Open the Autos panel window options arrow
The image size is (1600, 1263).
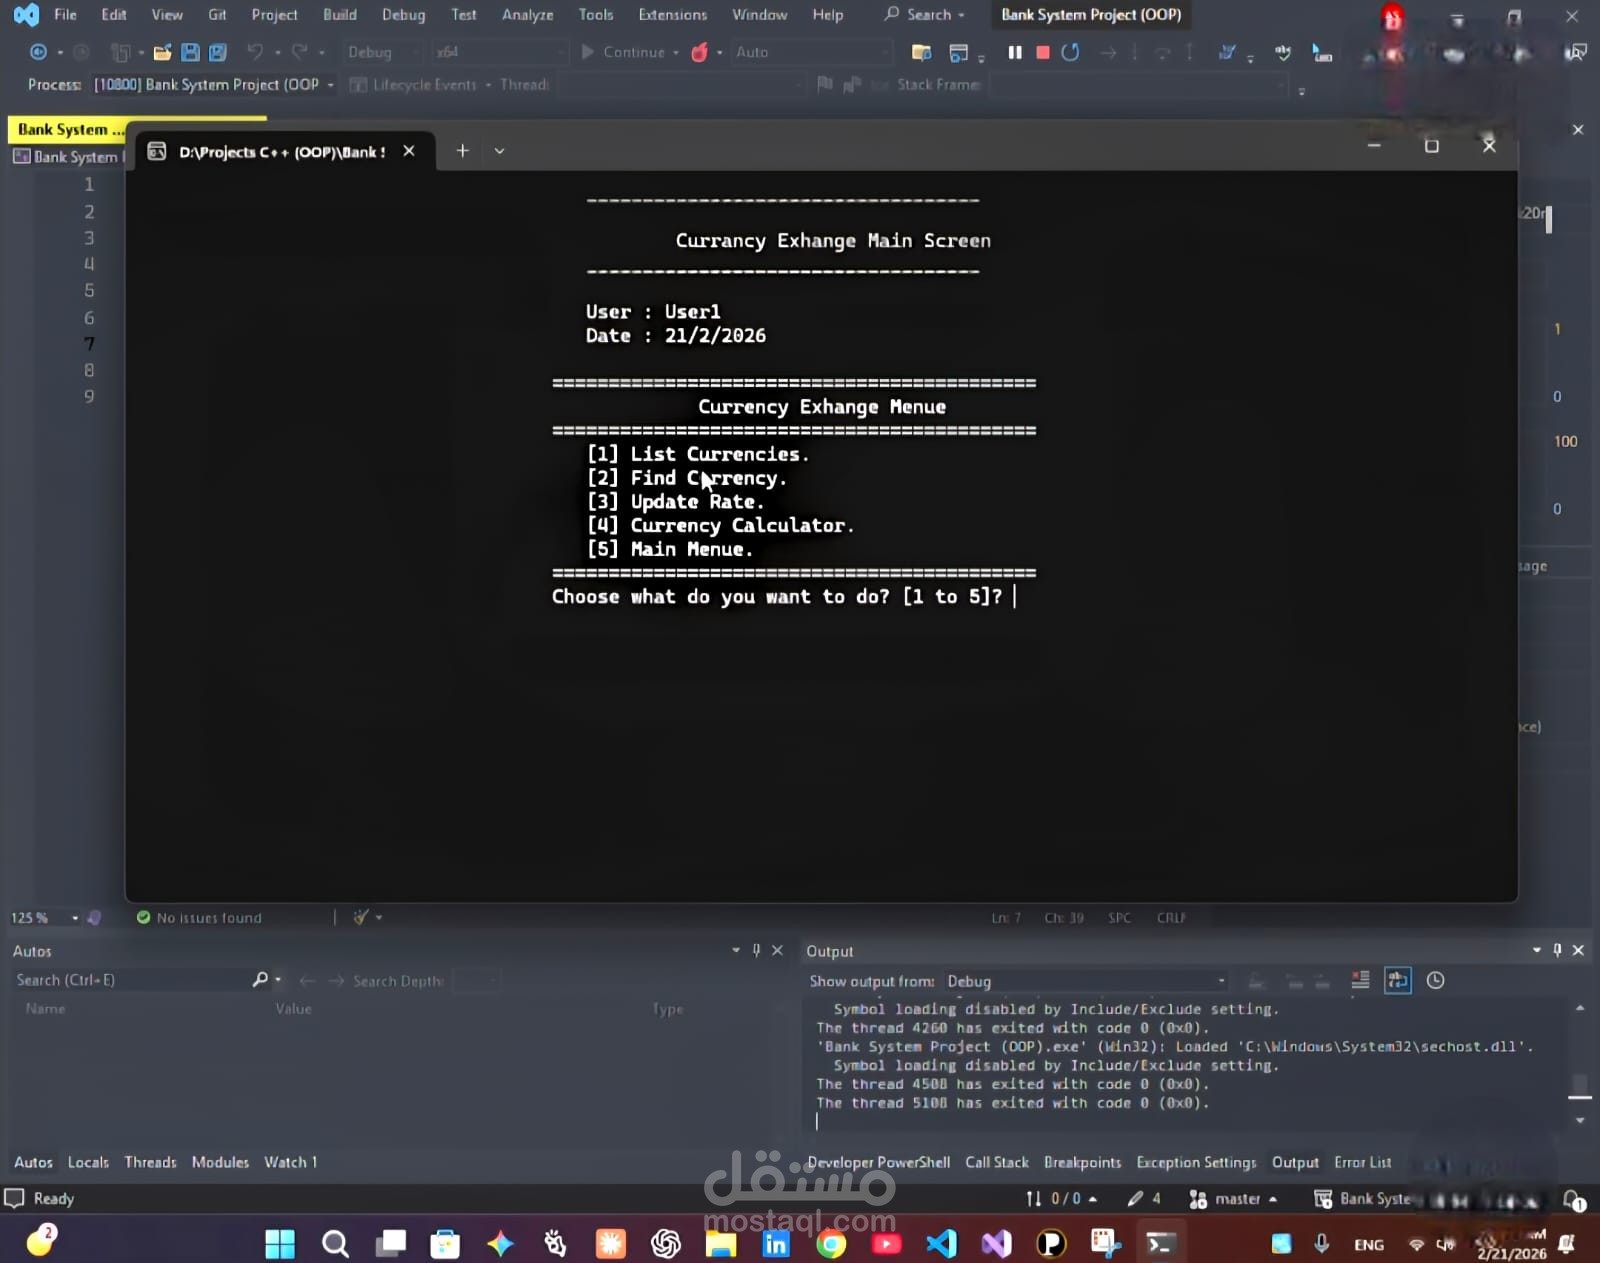coord(736,950)
